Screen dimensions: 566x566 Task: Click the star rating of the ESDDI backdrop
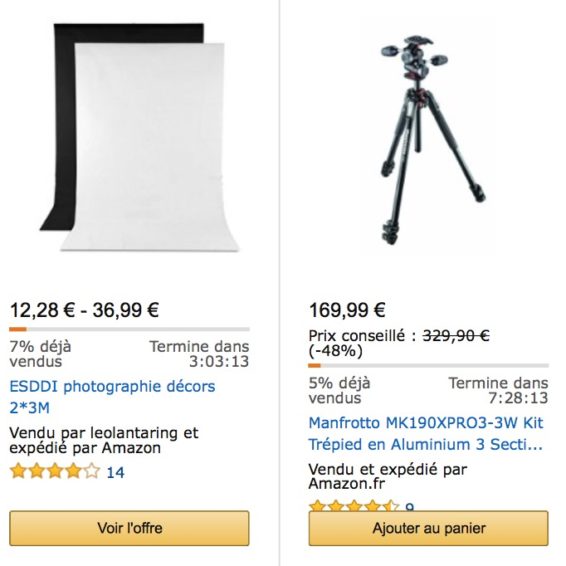pos(55,471)
